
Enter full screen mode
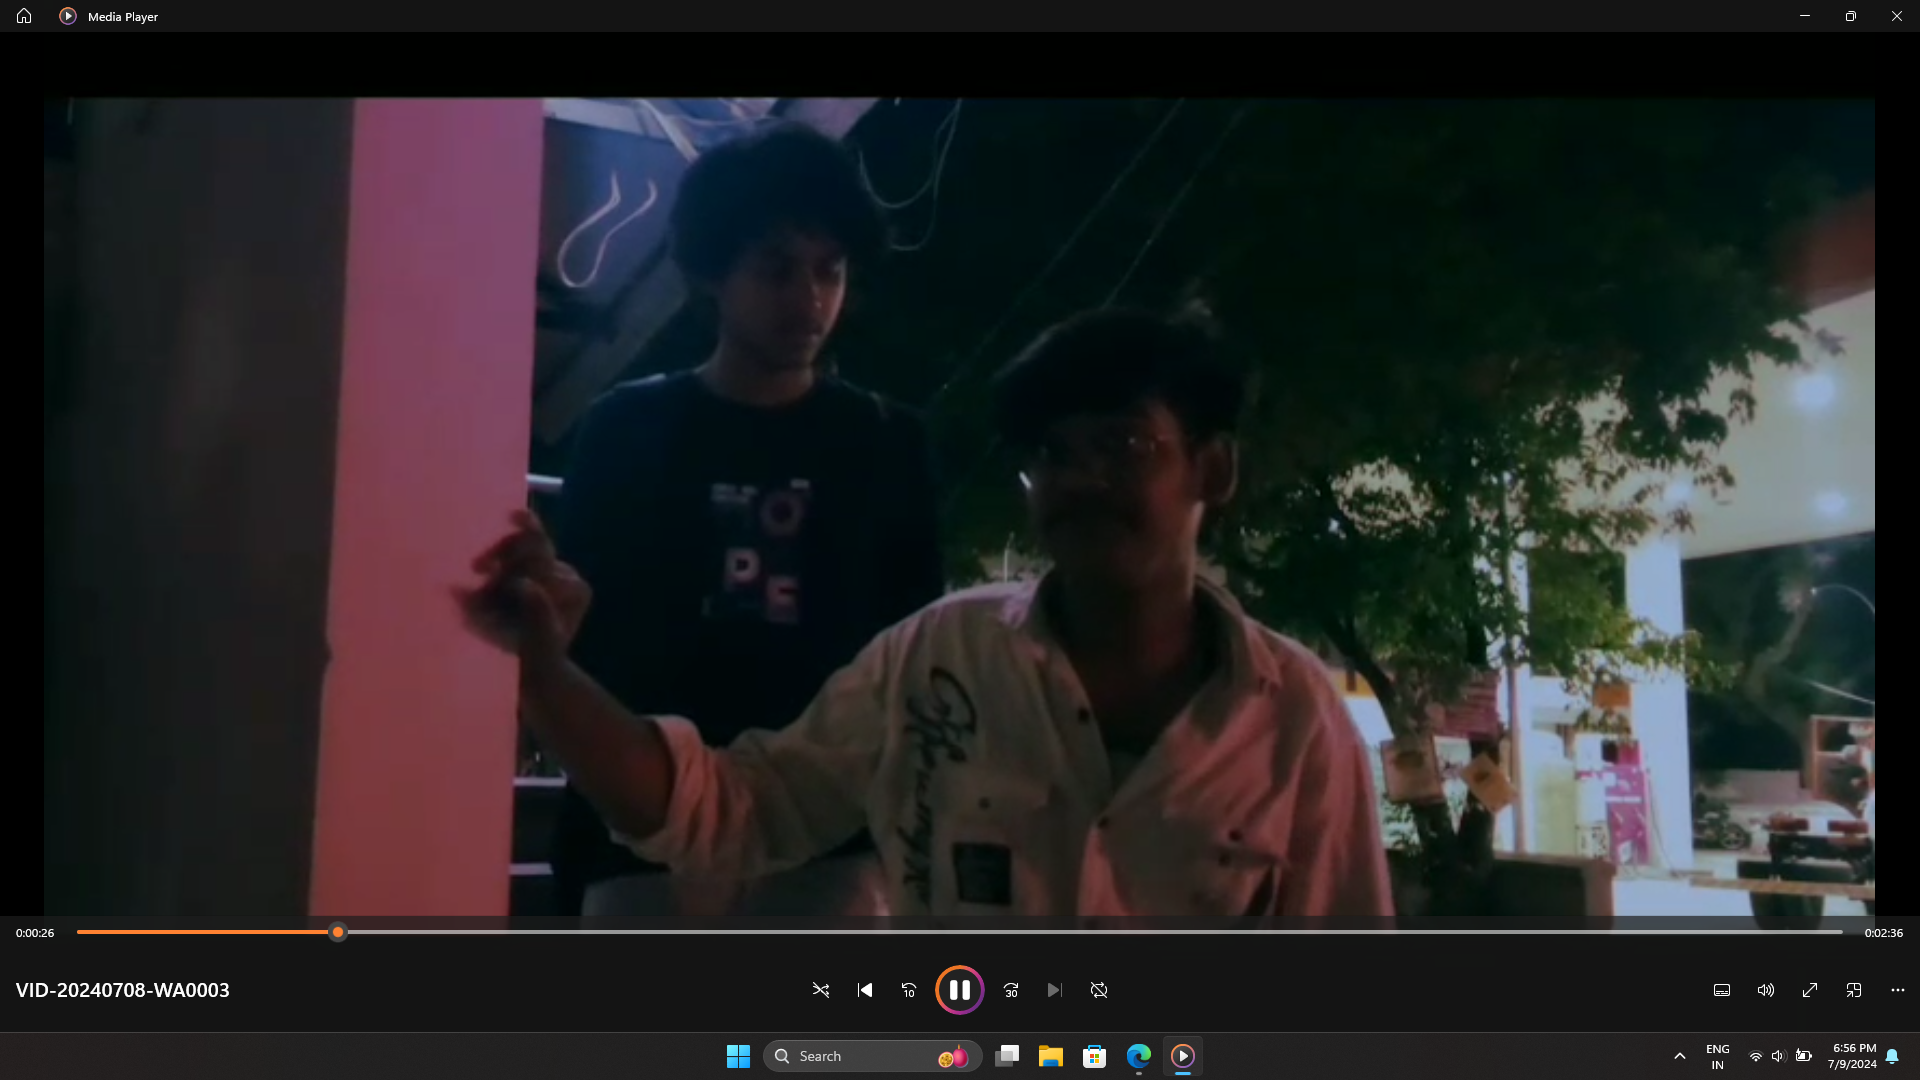1810,990
